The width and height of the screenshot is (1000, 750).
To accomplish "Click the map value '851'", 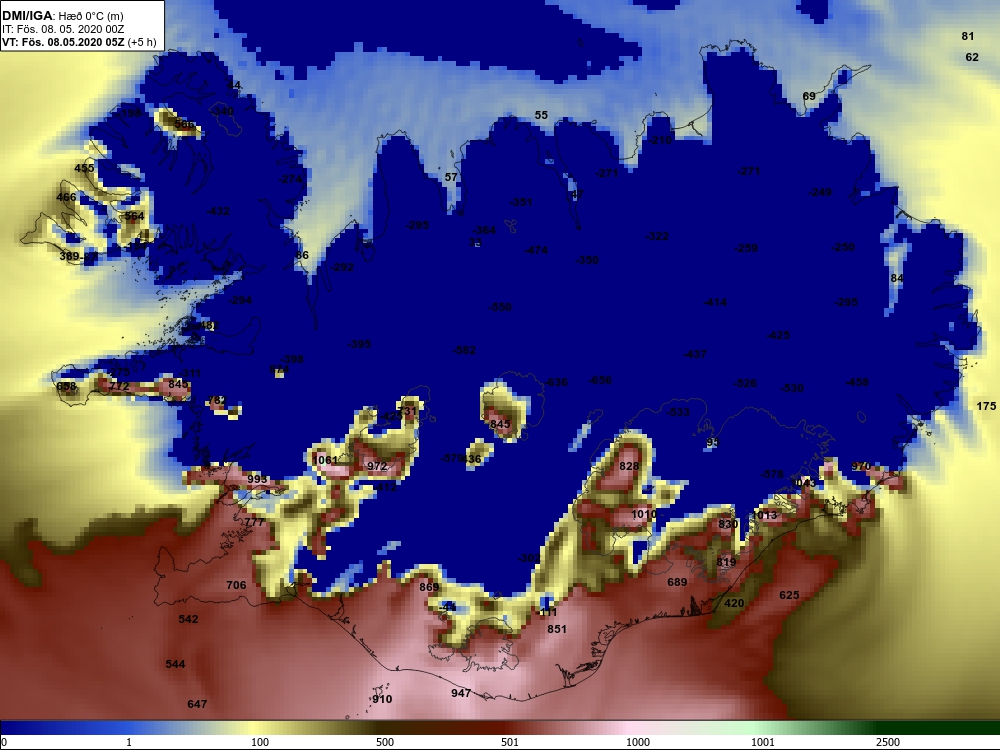I will tap(557, 628).
